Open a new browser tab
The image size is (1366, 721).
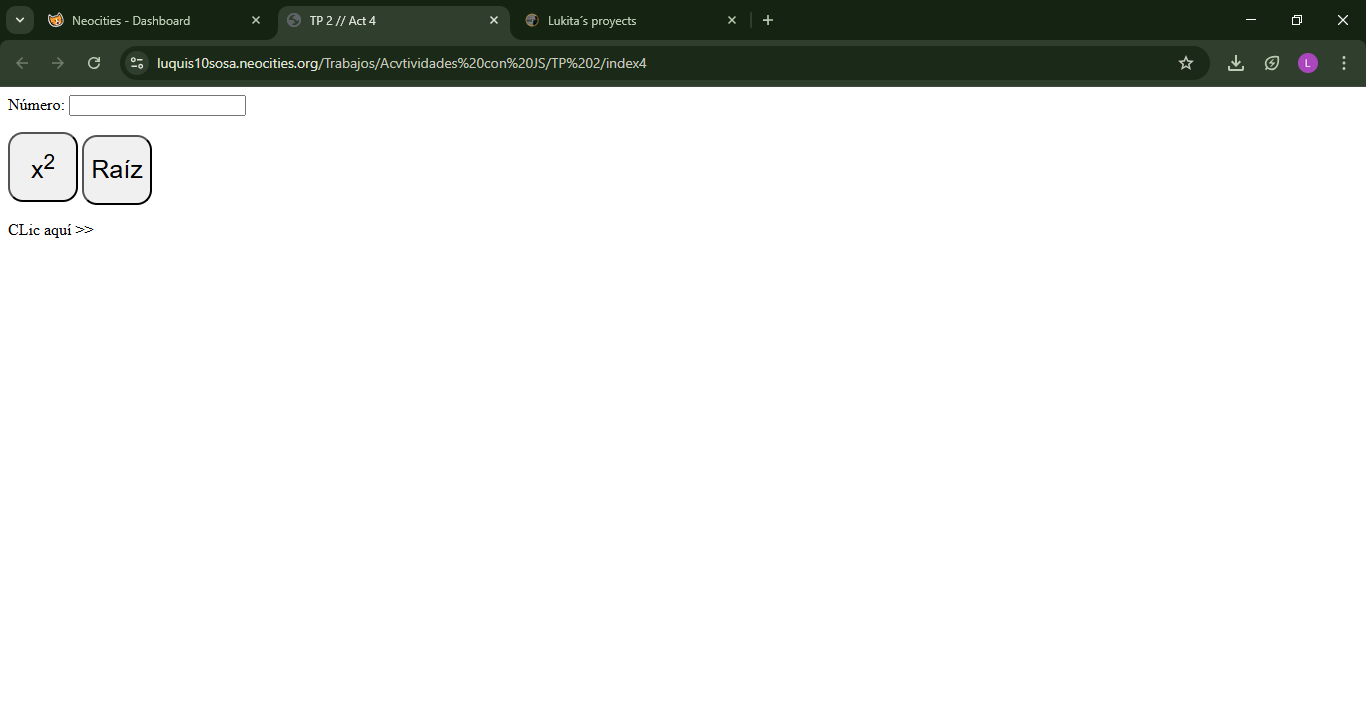click(768, 20)
